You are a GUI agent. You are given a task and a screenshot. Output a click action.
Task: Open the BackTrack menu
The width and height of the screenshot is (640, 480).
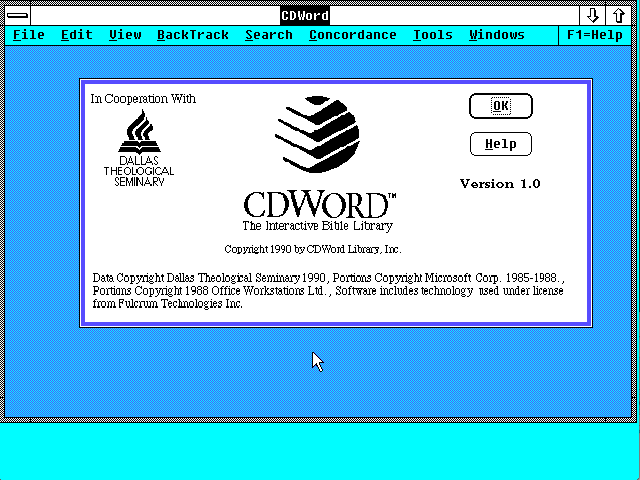click(193, 35)
